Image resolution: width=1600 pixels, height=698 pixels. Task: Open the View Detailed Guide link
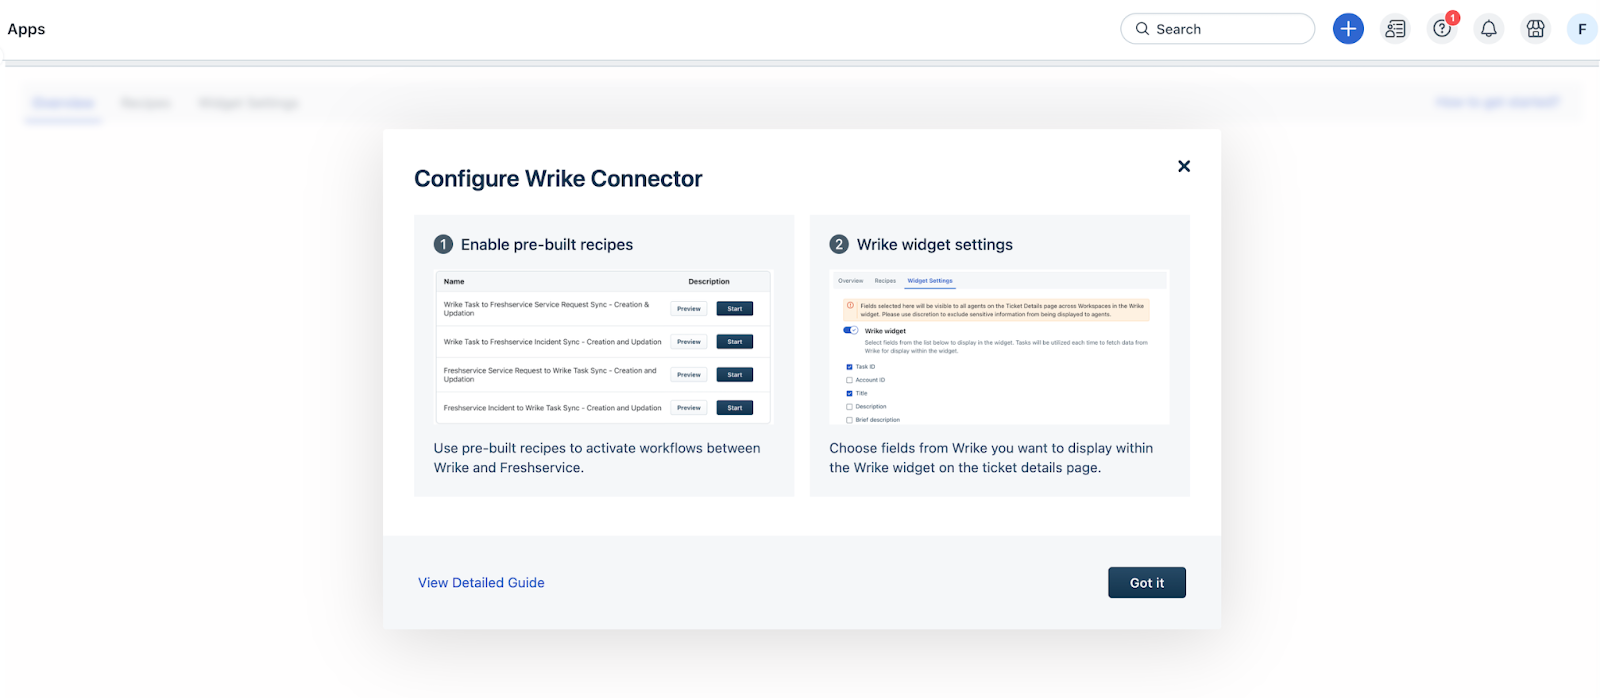pyautogui.click(x=481, y=583)
